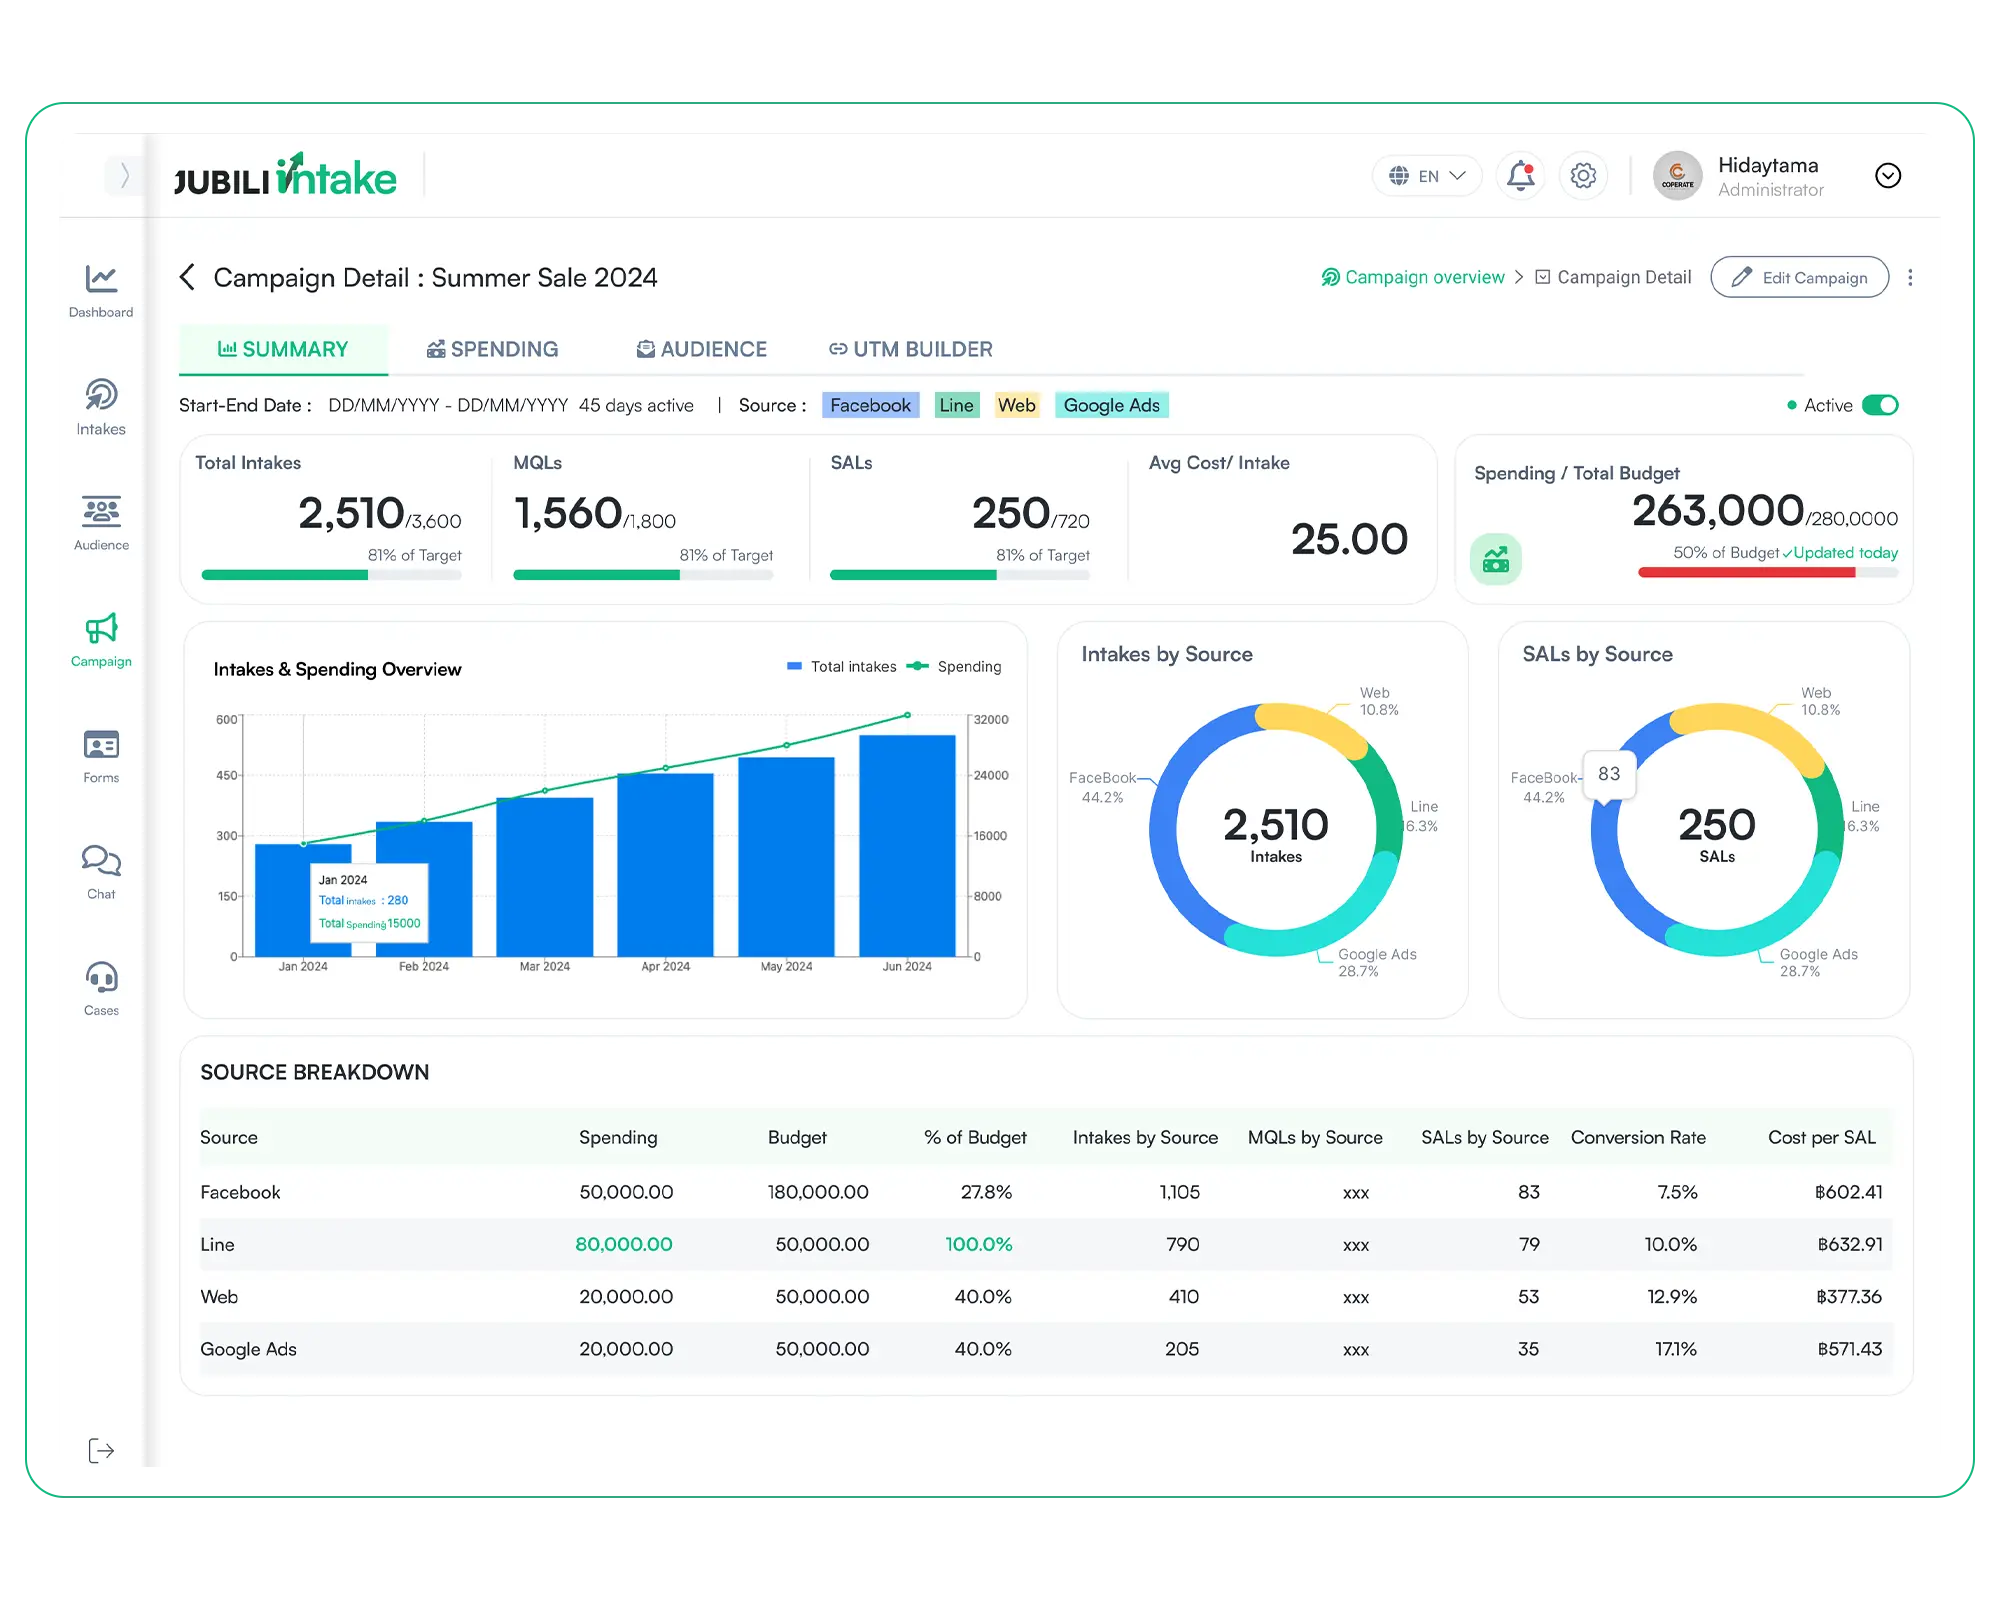Toggle the Active campaign switch
2000x1600 pixels.
pyautogui.click(x=1880, y=405)
